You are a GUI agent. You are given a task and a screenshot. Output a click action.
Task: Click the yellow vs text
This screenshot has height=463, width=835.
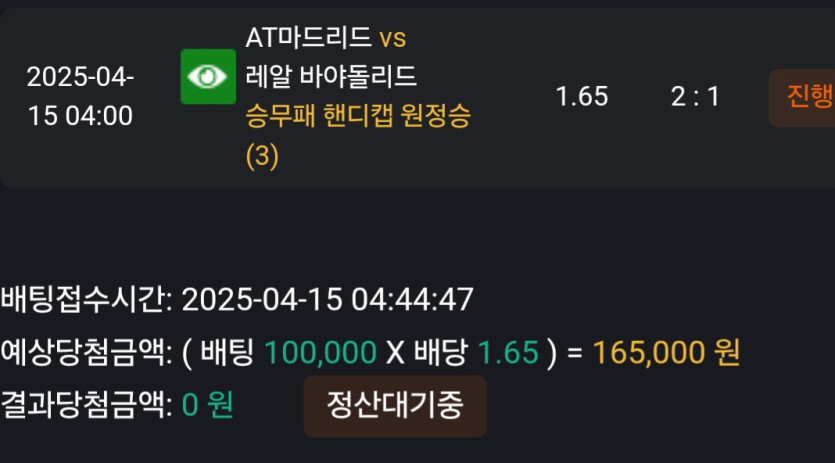click(x=392, y=38)
